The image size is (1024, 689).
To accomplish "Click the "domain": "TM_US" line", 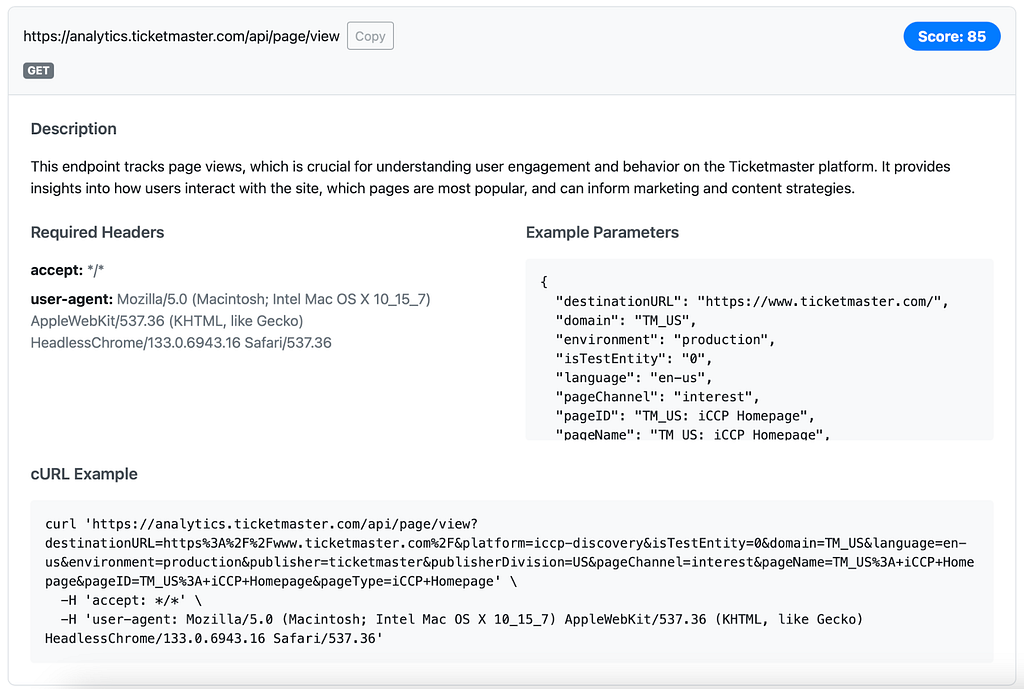I will click(x=626, y=320).
